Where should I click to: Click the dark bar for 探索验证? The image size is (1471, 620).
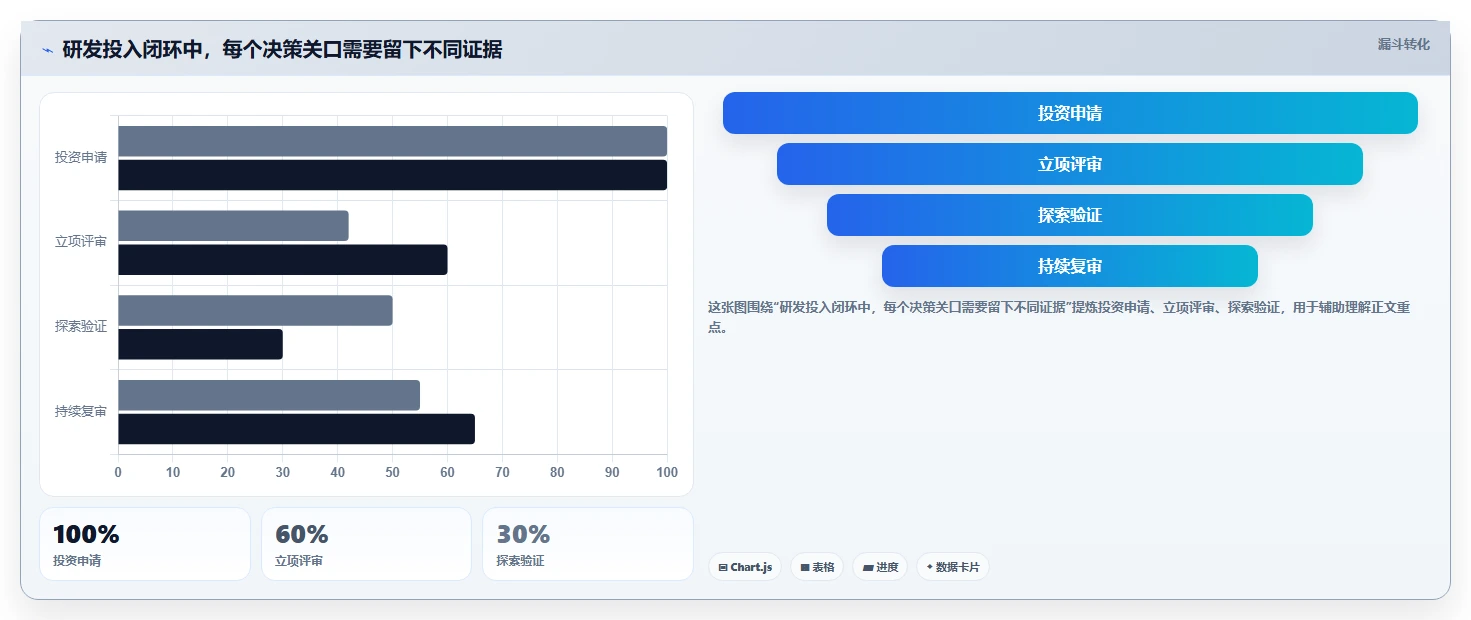coord(200,344)
